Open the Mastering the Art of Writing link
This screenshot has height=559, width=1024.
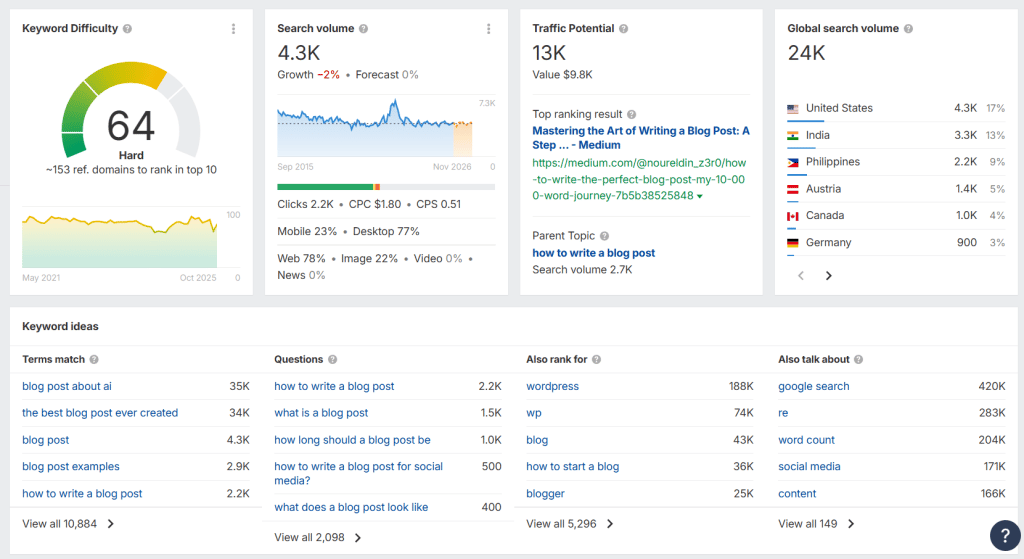[x=641, y=138]
